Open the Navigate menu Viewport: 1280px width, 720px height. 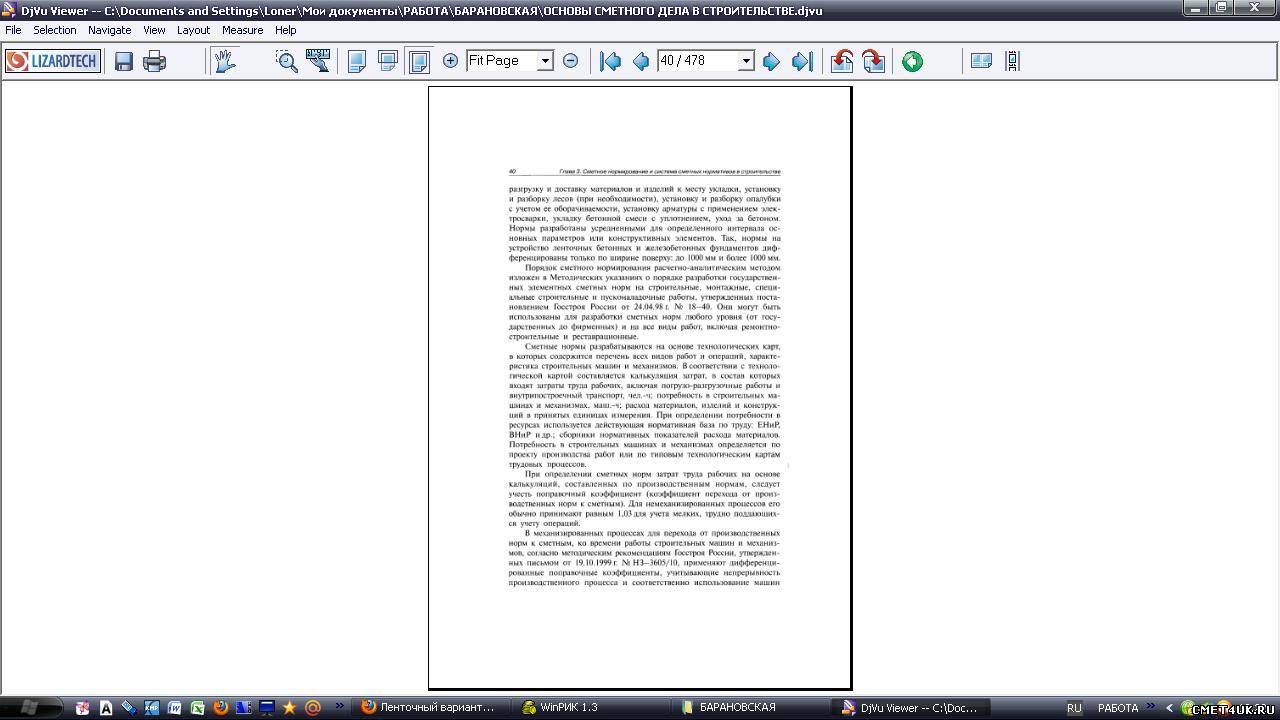[x=110, y=30]
